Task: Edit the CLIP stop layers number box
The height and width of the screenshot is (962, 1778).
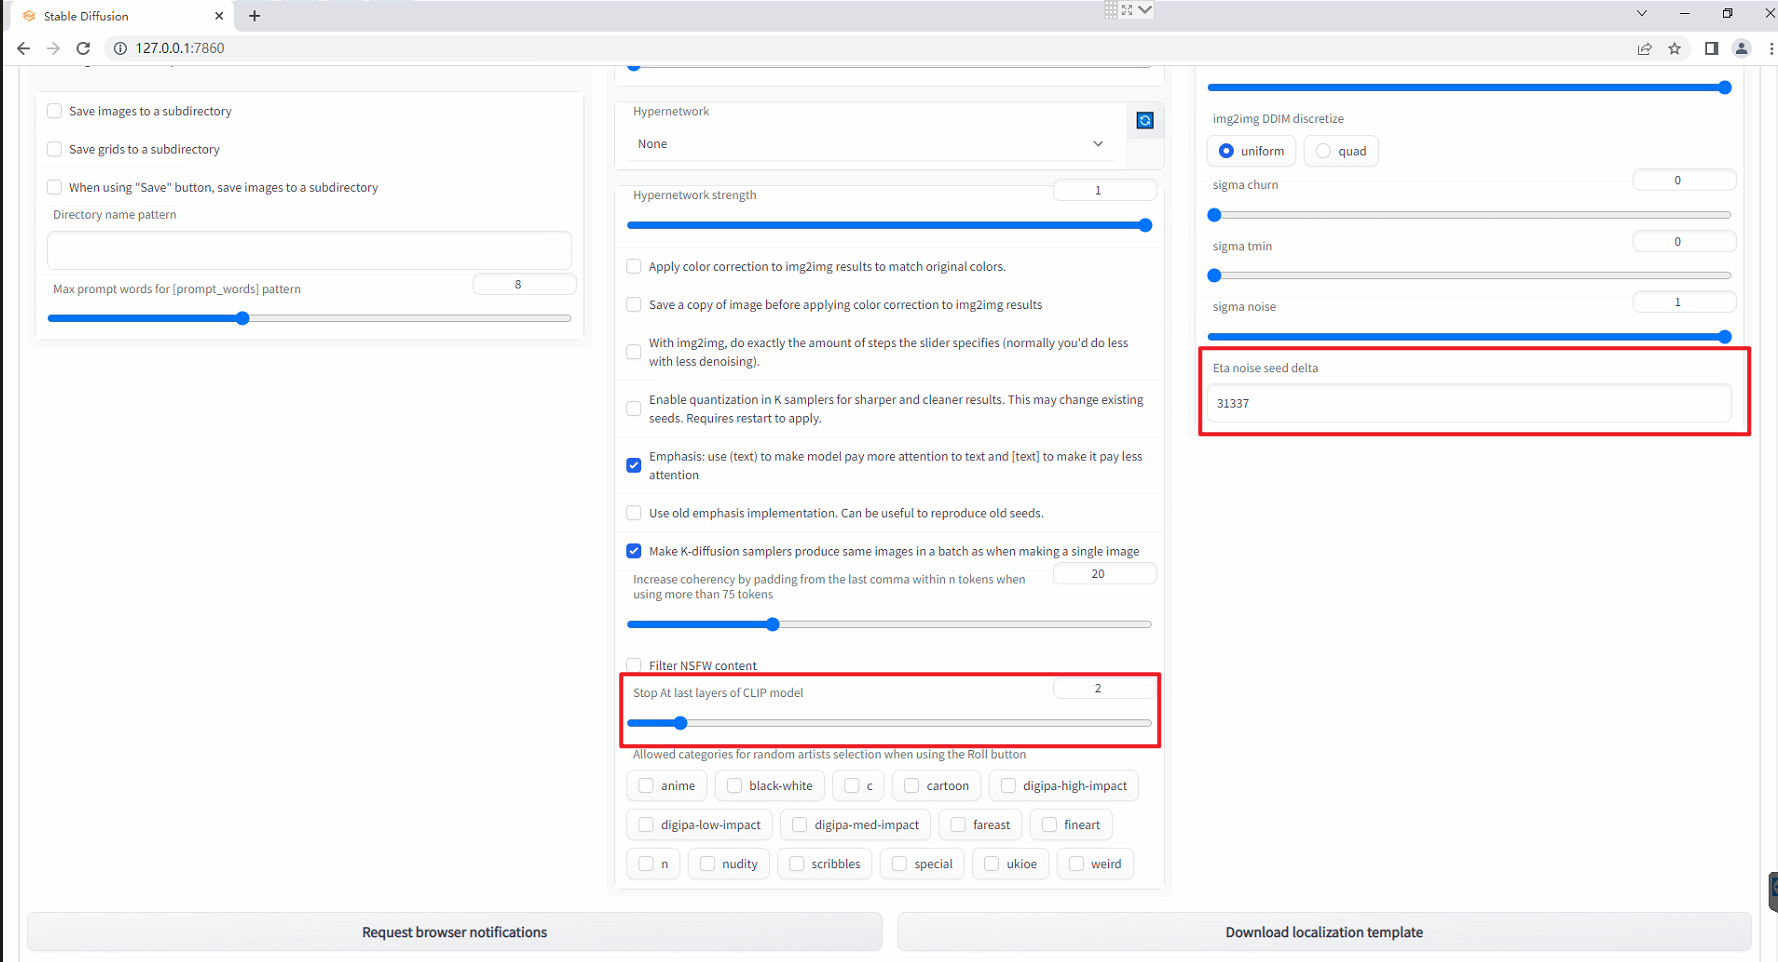Action: point(1104,688)
